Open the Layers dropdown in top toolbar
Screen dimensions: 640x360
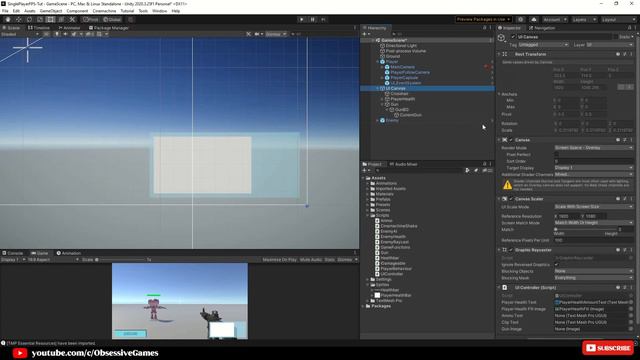[584, 20]
